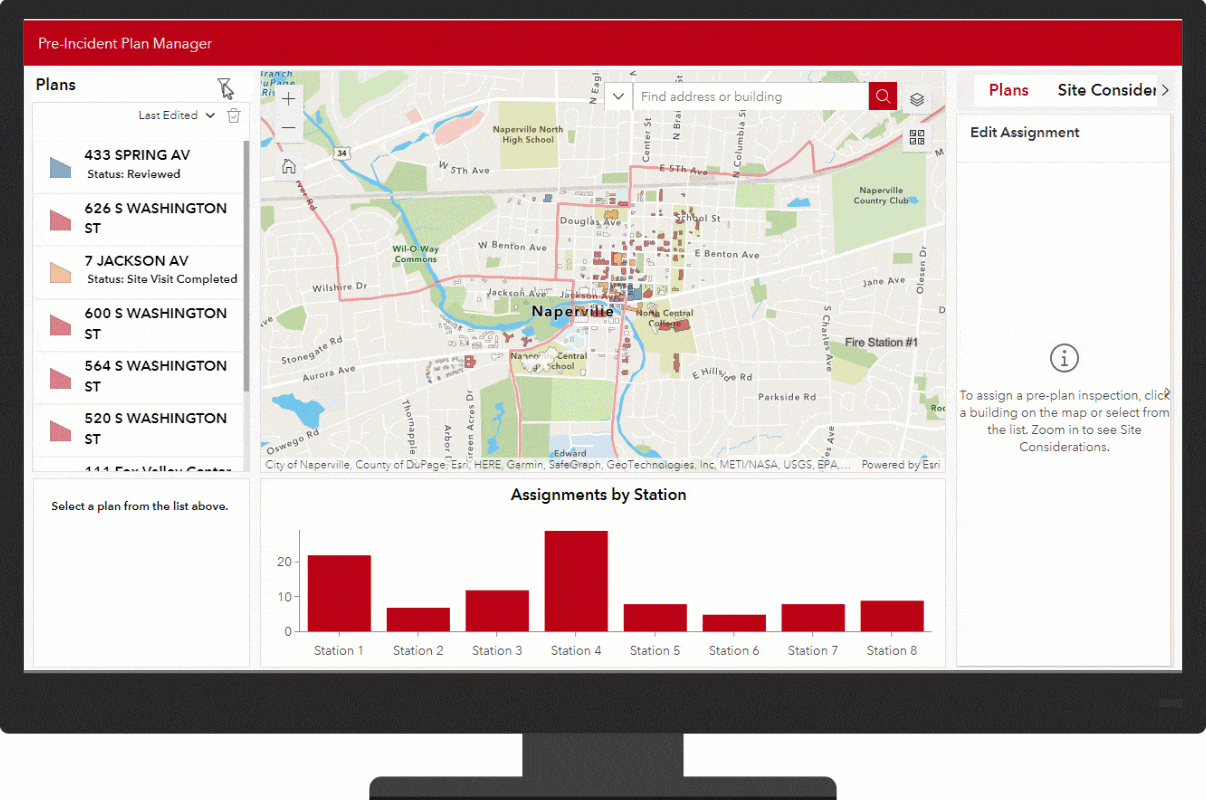Click the Station 4 bar in the chart
Image resolution: width=1206 pixels, height=800 pixels.
coord(576,581)
